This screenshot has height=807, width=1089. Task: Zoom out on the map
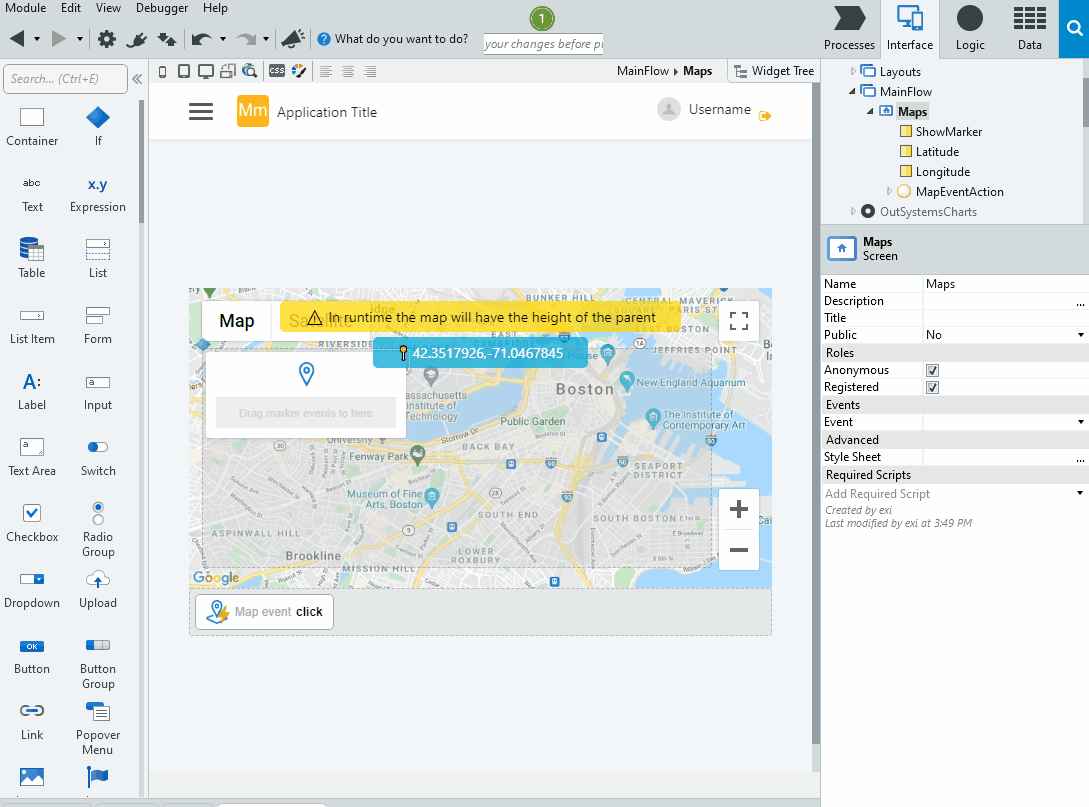click(738, 550)
